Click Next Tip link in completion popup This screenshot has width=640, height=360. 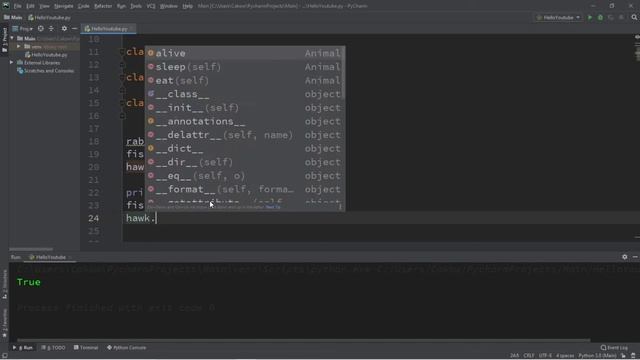273,207
